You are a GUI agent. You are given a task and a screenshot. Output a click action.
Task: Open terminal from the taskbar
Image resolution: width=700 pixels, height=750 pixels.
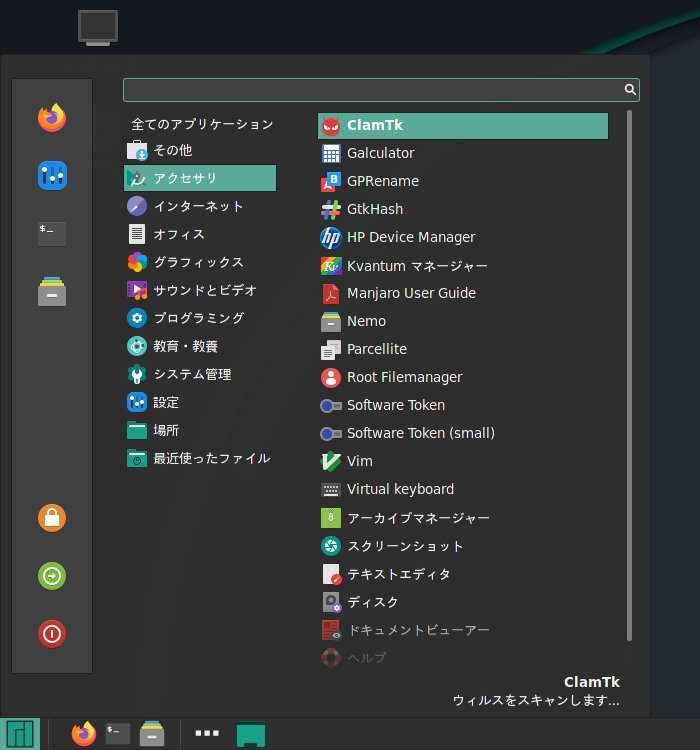click(x=118, y=734)
